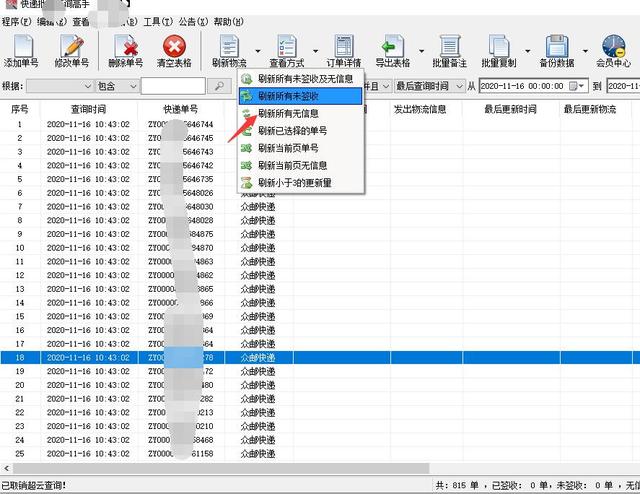Open 订单详情 from the toolbar
Viewport: 640px width, 494px height.
(344, 51)
